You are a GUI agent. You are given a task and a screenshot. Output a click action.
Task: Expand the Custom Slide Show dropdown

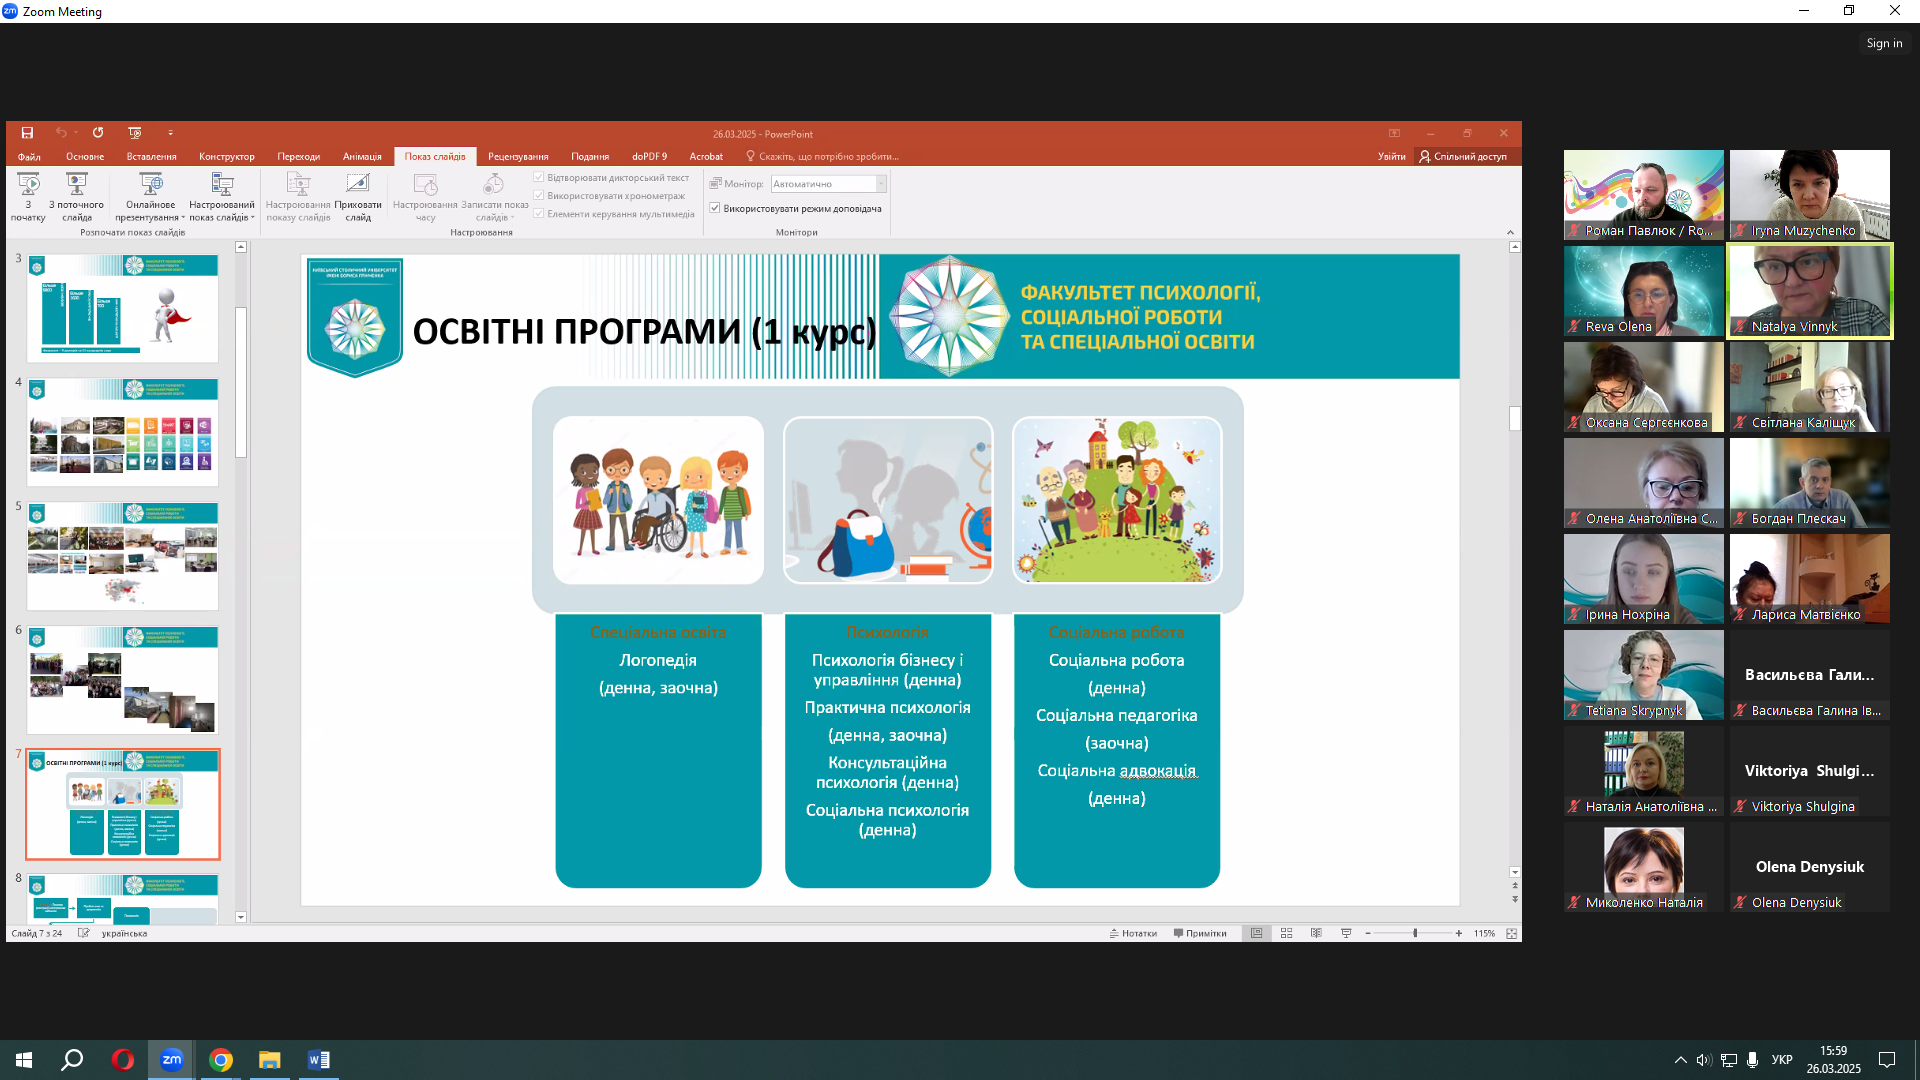(x=253, y=218)
